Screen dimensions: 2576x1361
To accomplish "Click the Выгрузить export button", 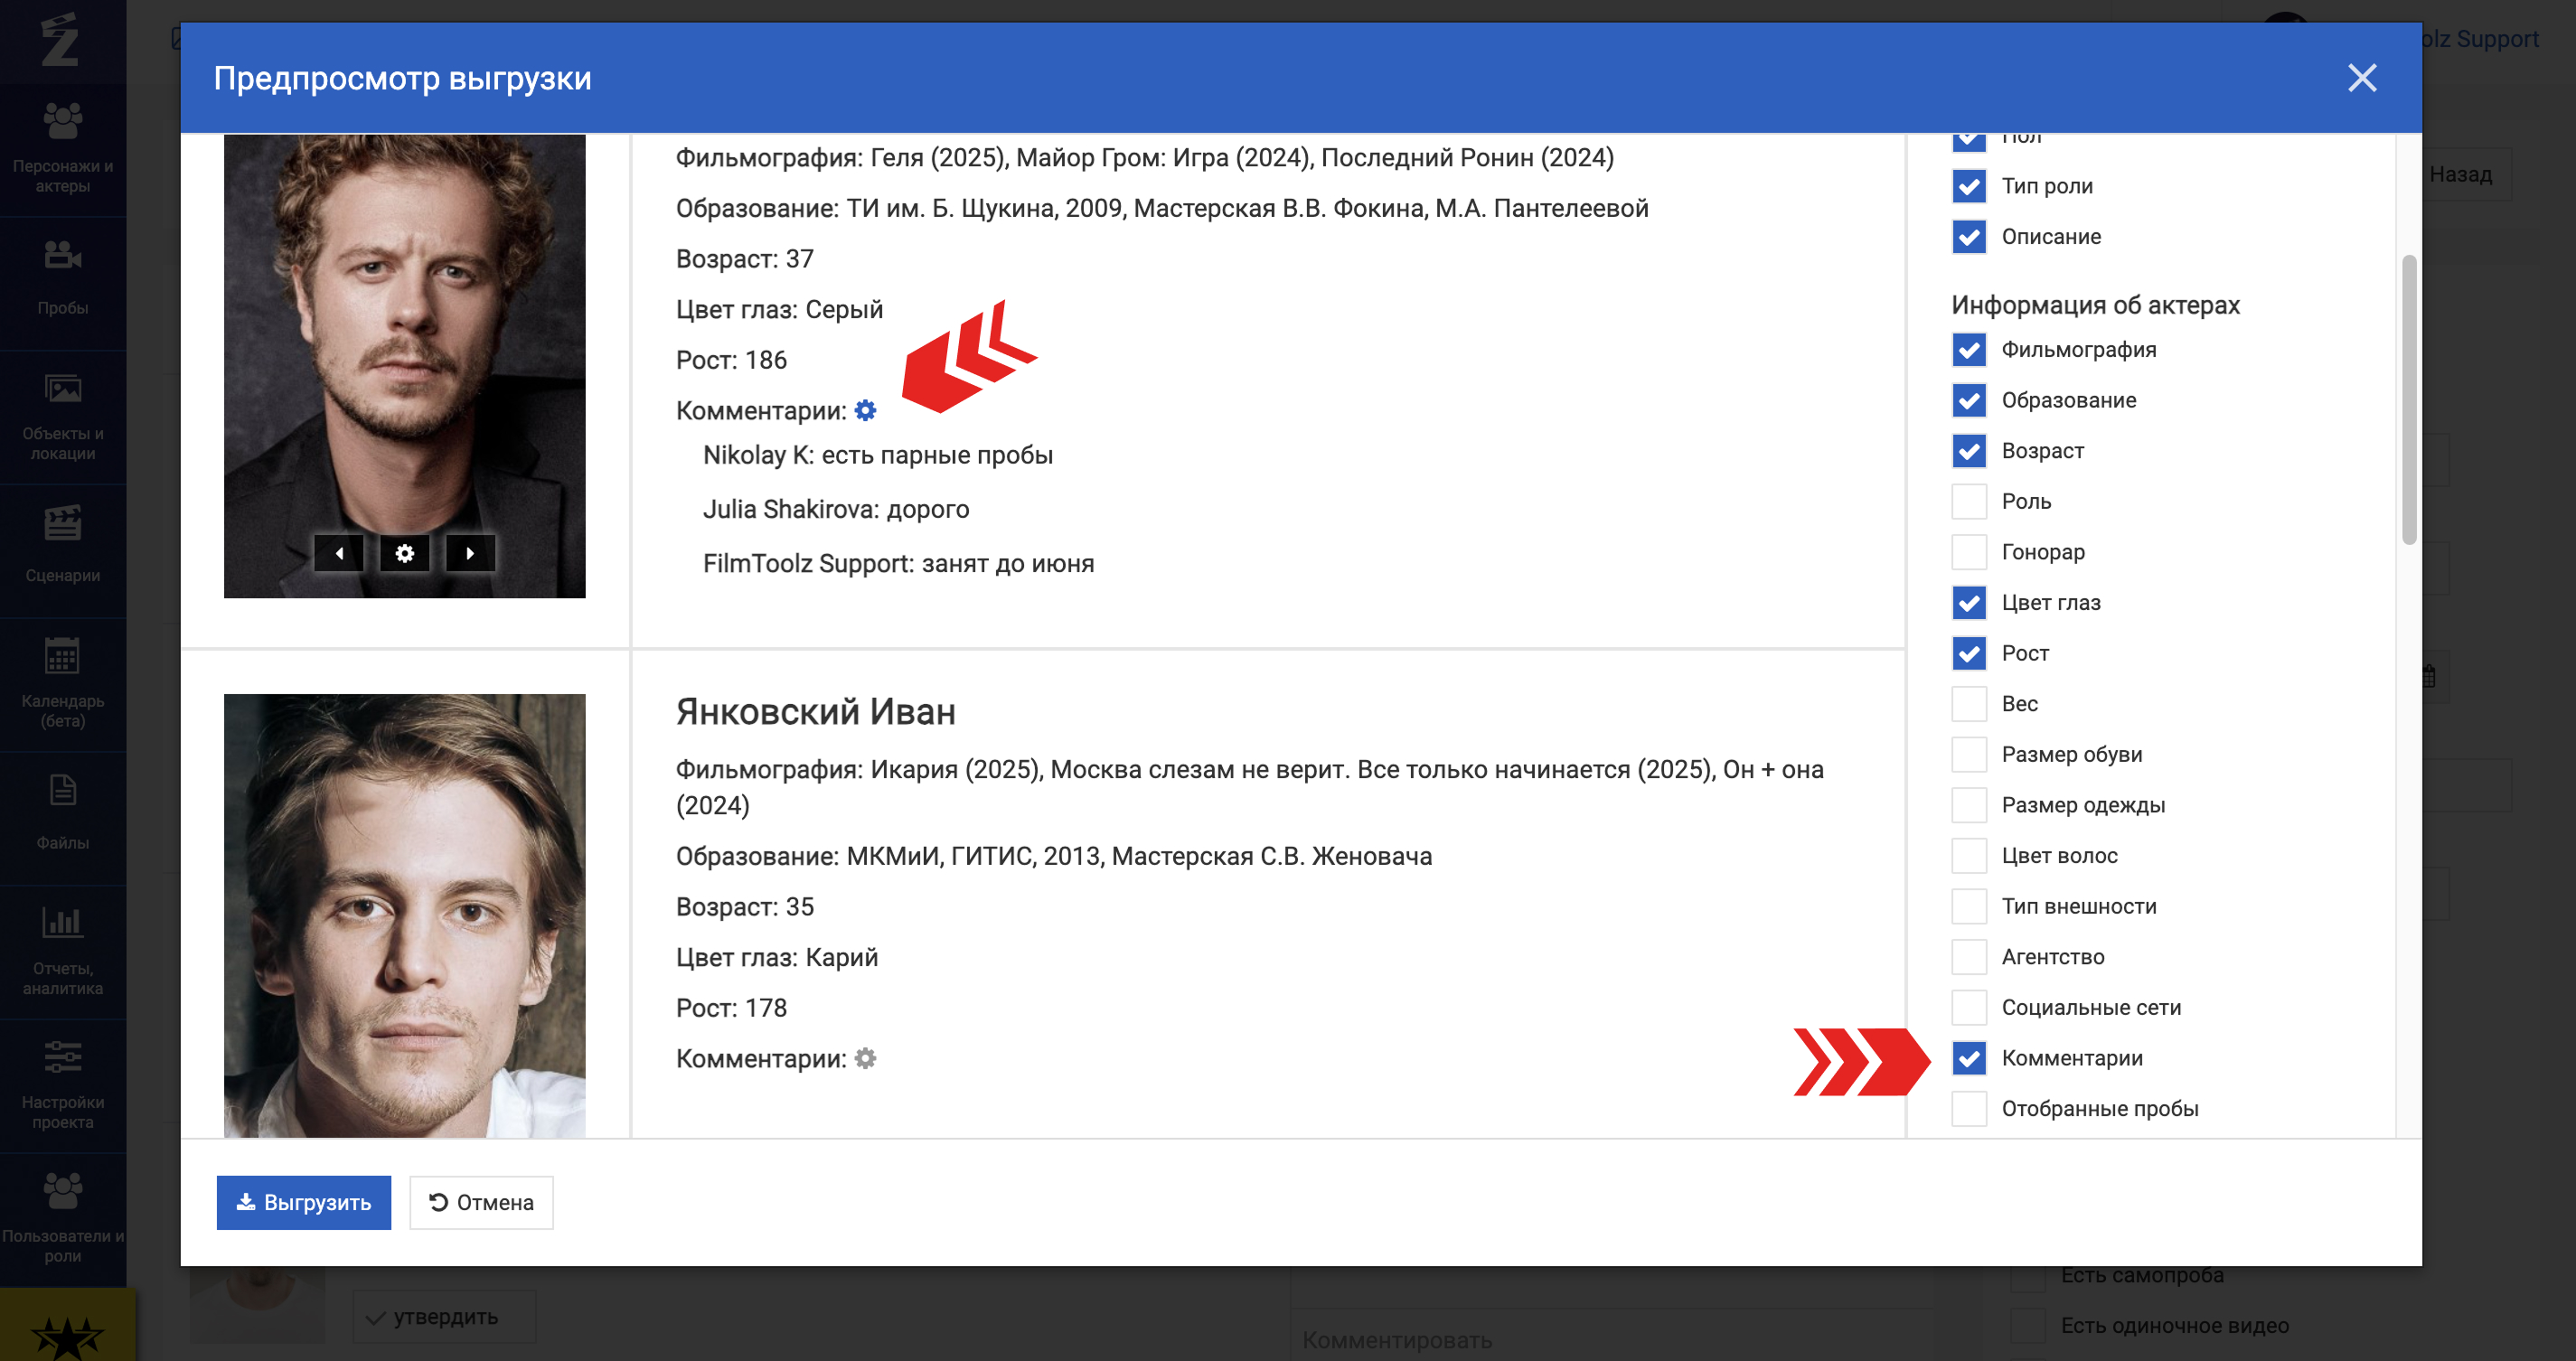I will 303,1202.
